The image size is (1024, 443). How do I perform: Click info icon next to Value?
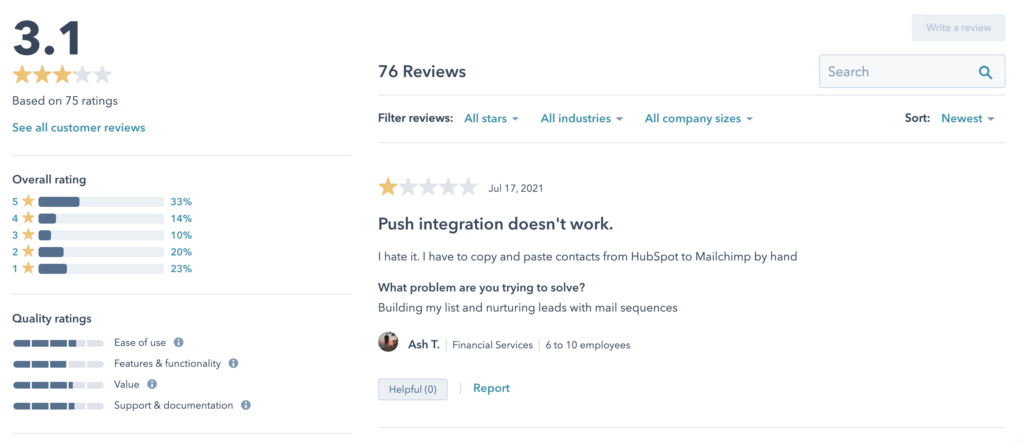(152, 384)
